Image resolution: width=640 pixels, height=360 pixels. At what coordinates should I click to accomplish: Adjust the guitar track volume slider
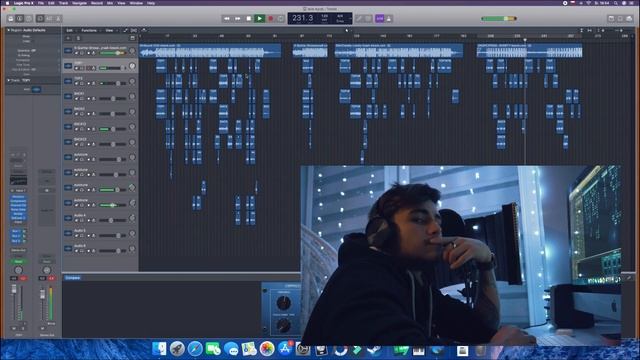click(113, 53)
